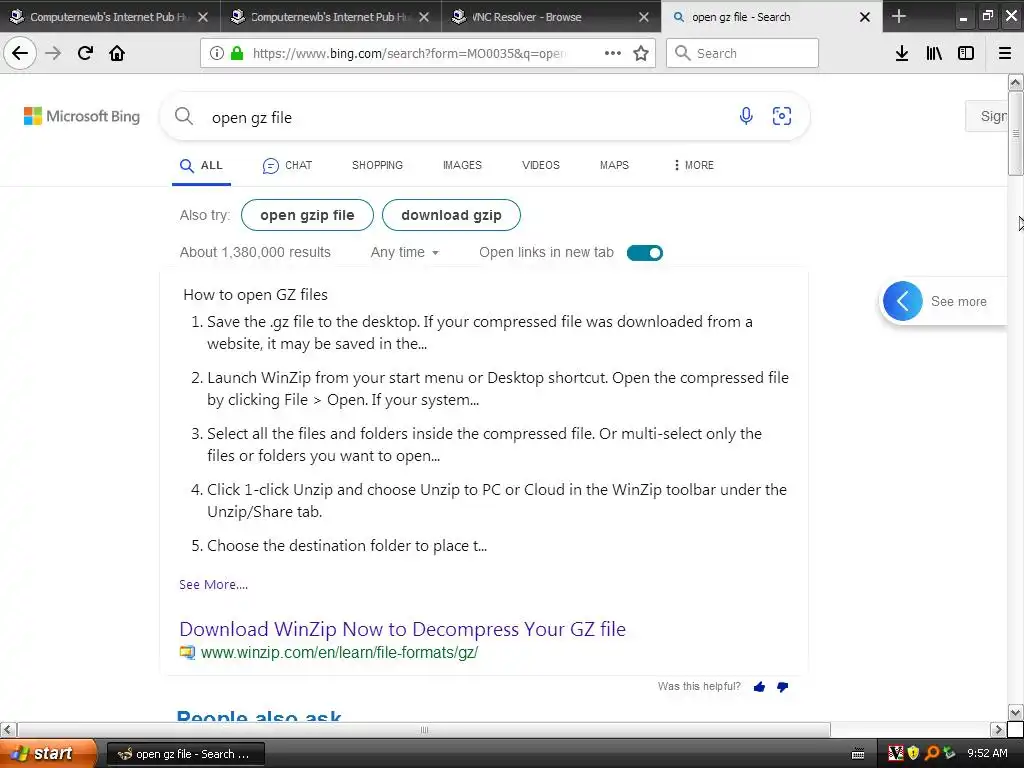Click the green padlock security icon
Image resolution: width=1024 pixels, height=768 pixels.
(236, 53)
